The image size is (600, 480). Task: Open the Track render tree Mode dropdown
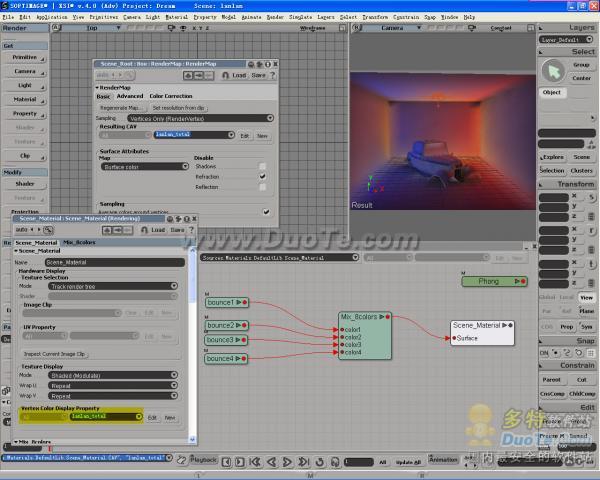(x=113, y=285)
